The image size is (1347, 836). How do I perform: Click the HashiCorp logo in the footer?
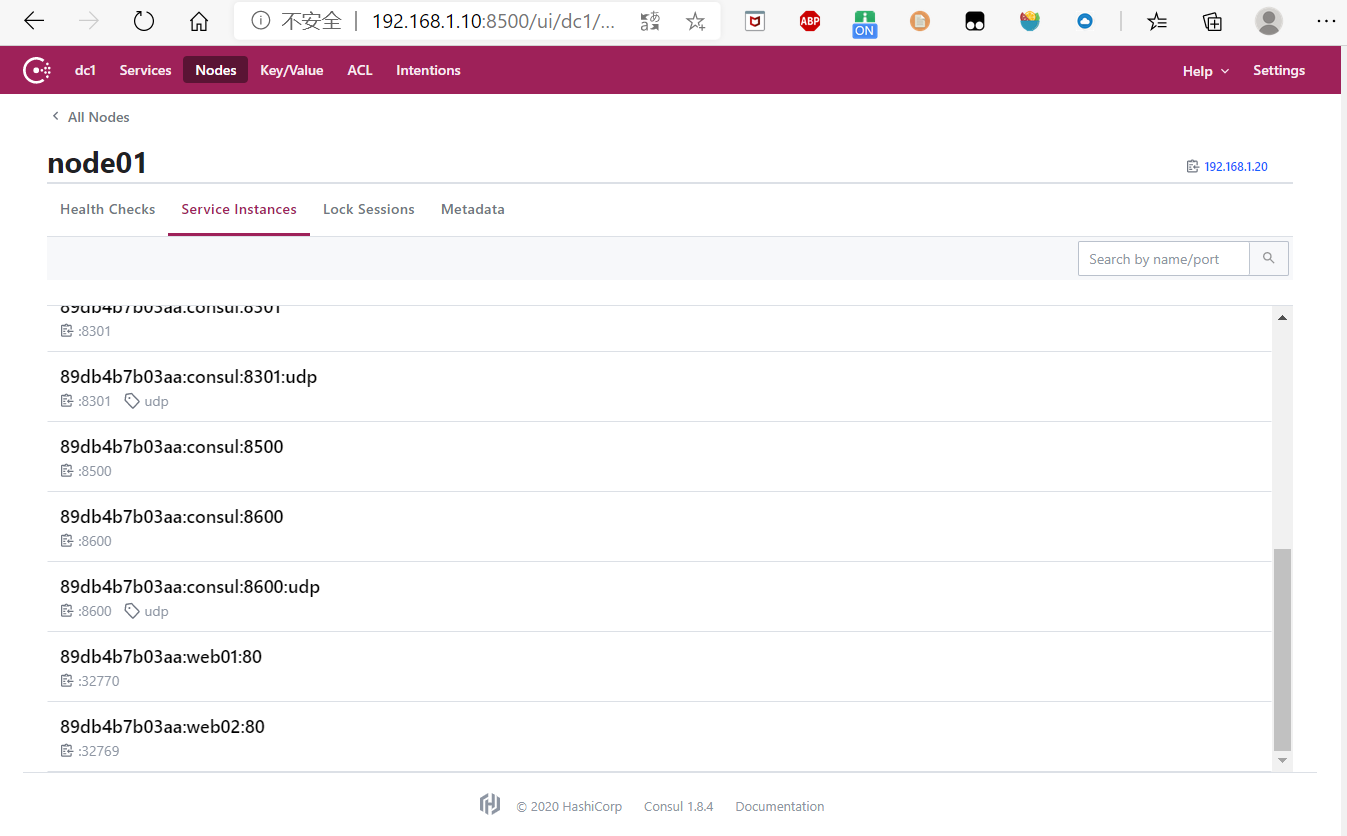pos(490,805)
